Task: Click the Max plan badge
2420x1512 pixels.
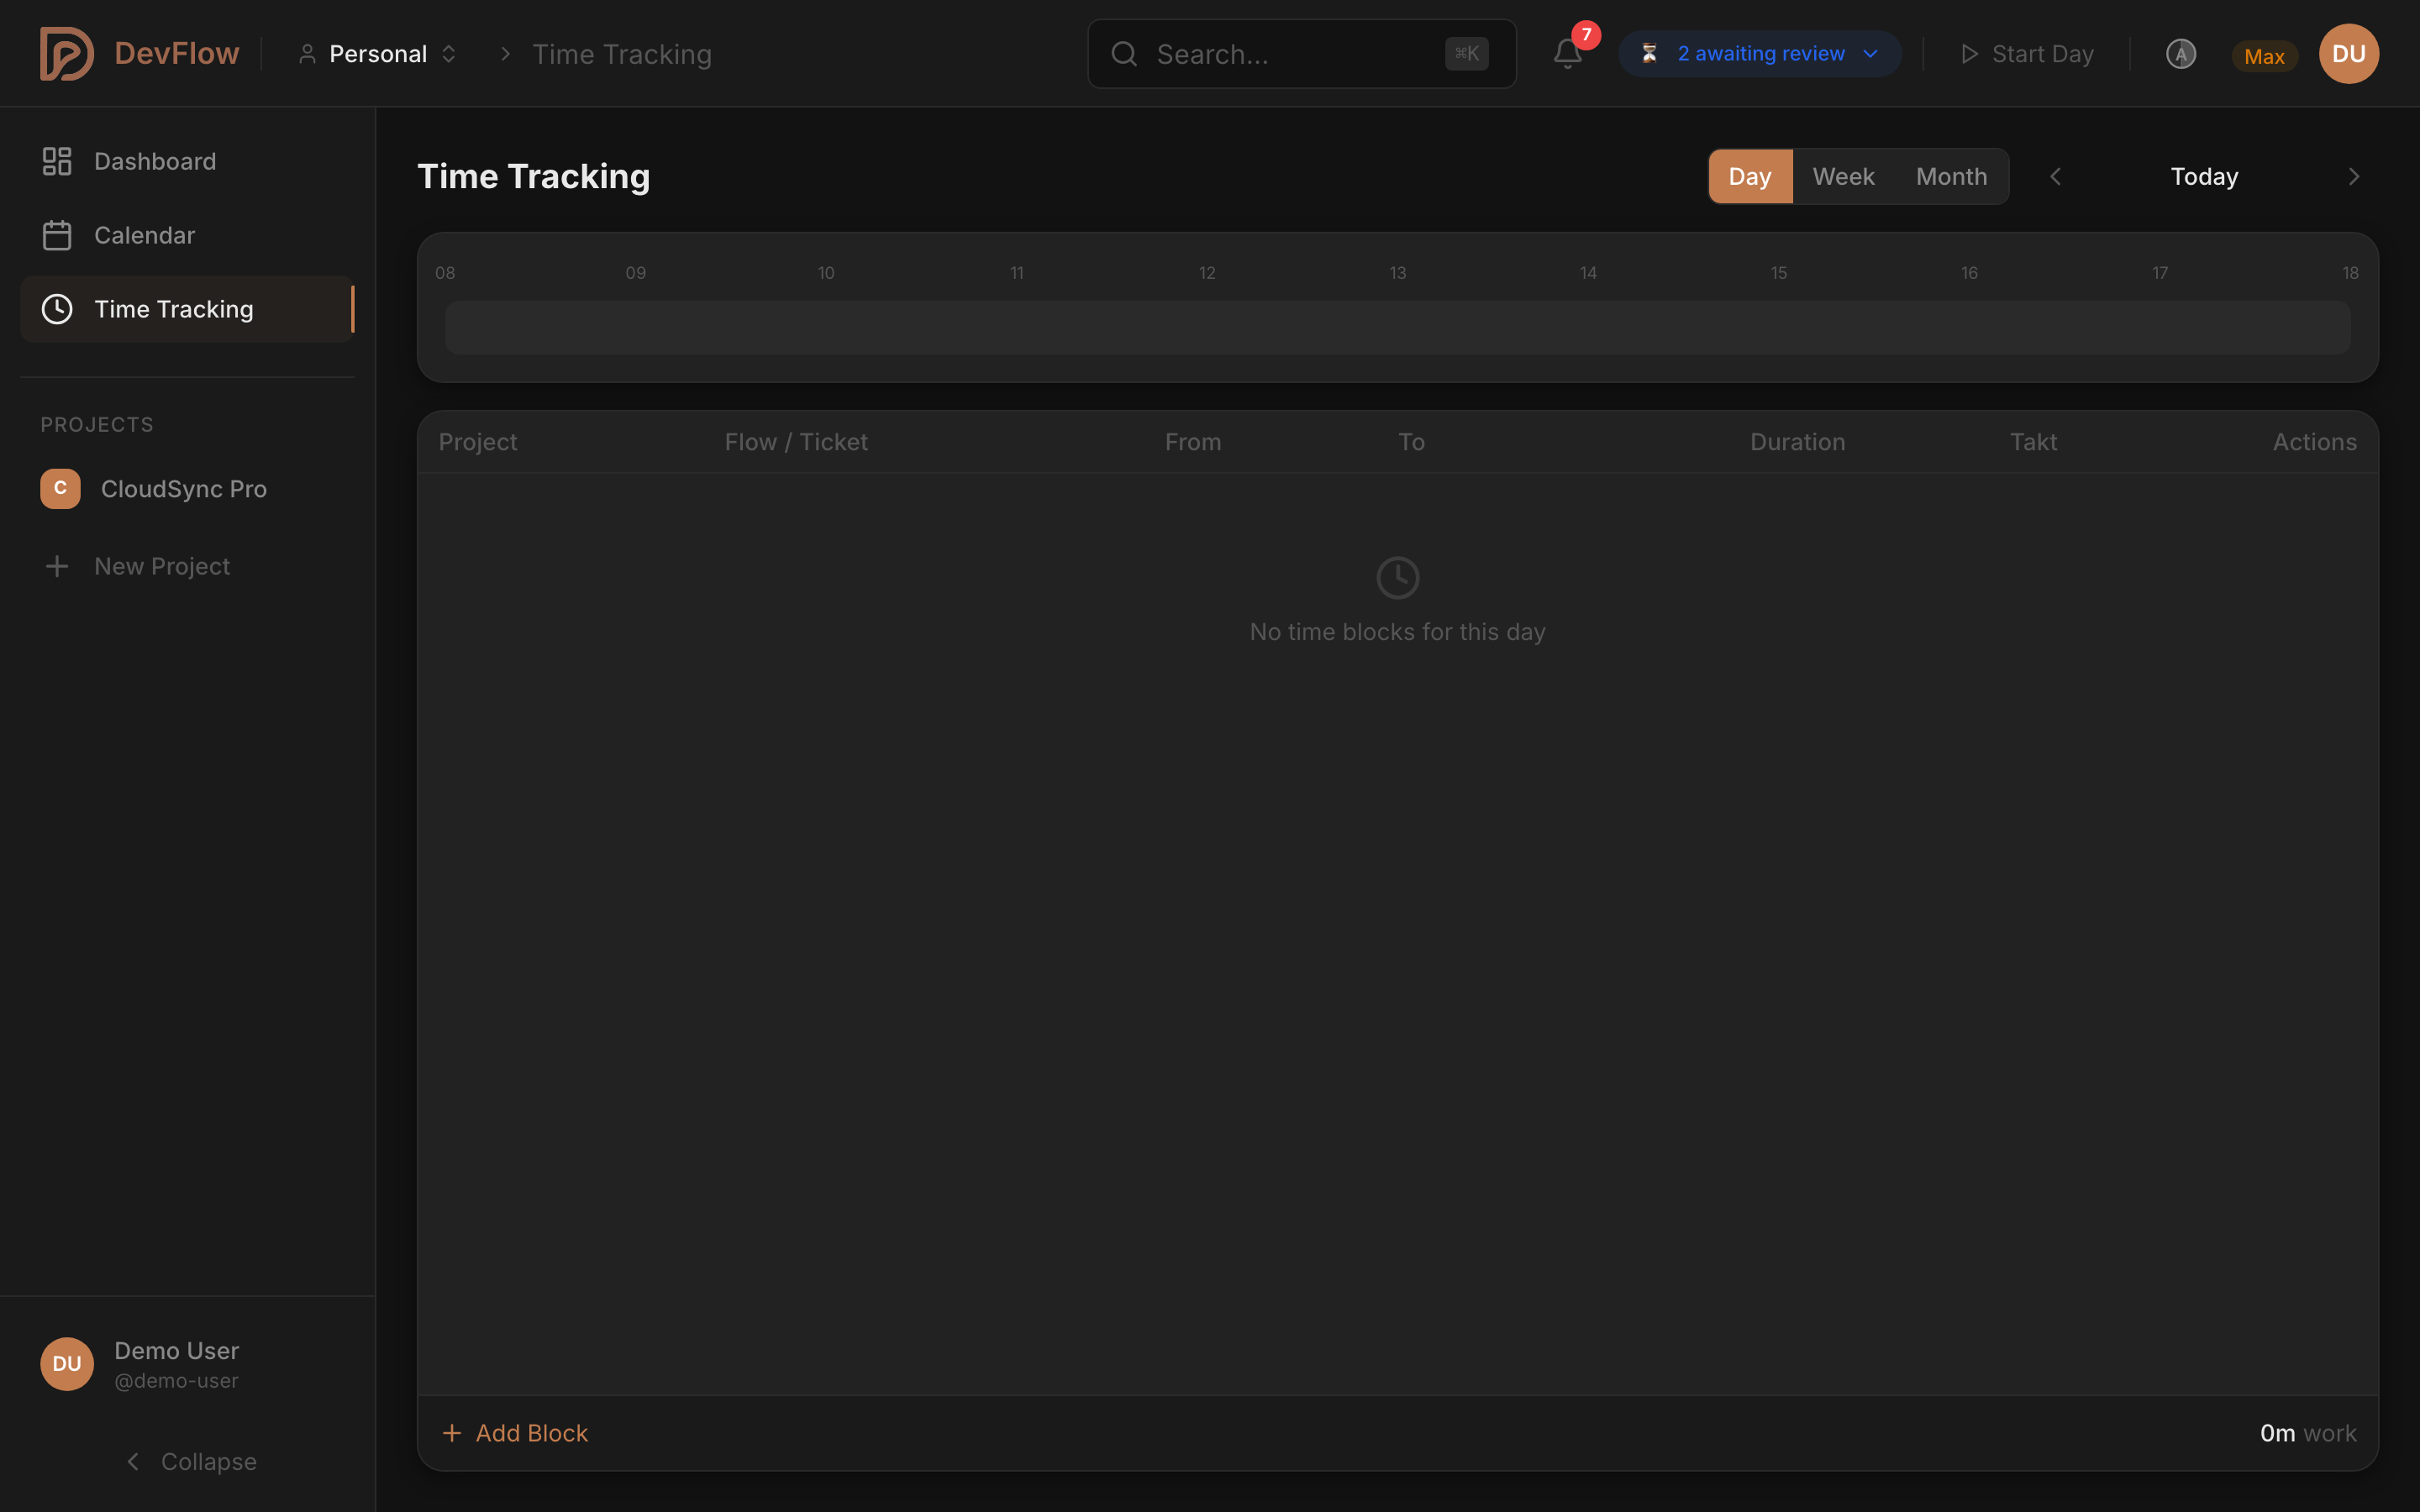Action: pos(2264,56)
